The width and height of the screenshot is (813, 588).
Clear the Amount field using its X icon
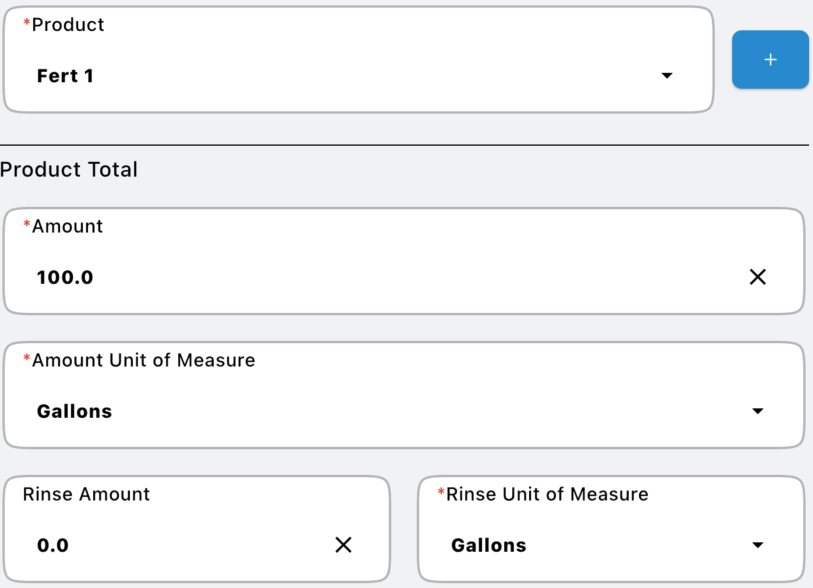click(x=758, y=277)
